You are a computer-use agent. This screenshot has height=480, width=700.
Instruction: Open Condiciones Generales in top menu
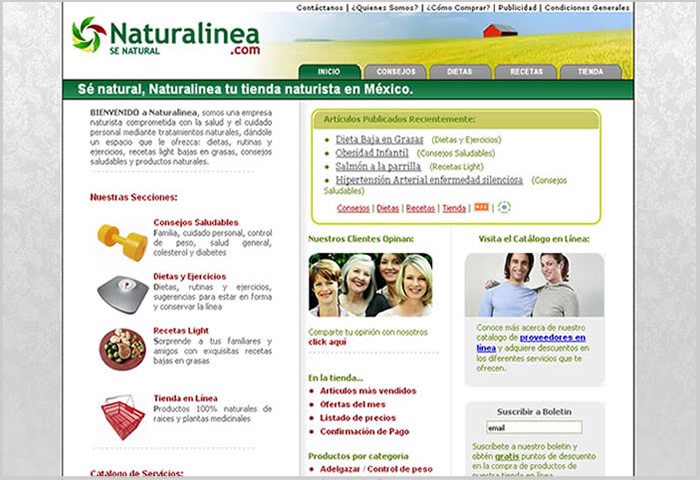click(x=587, y=8)
